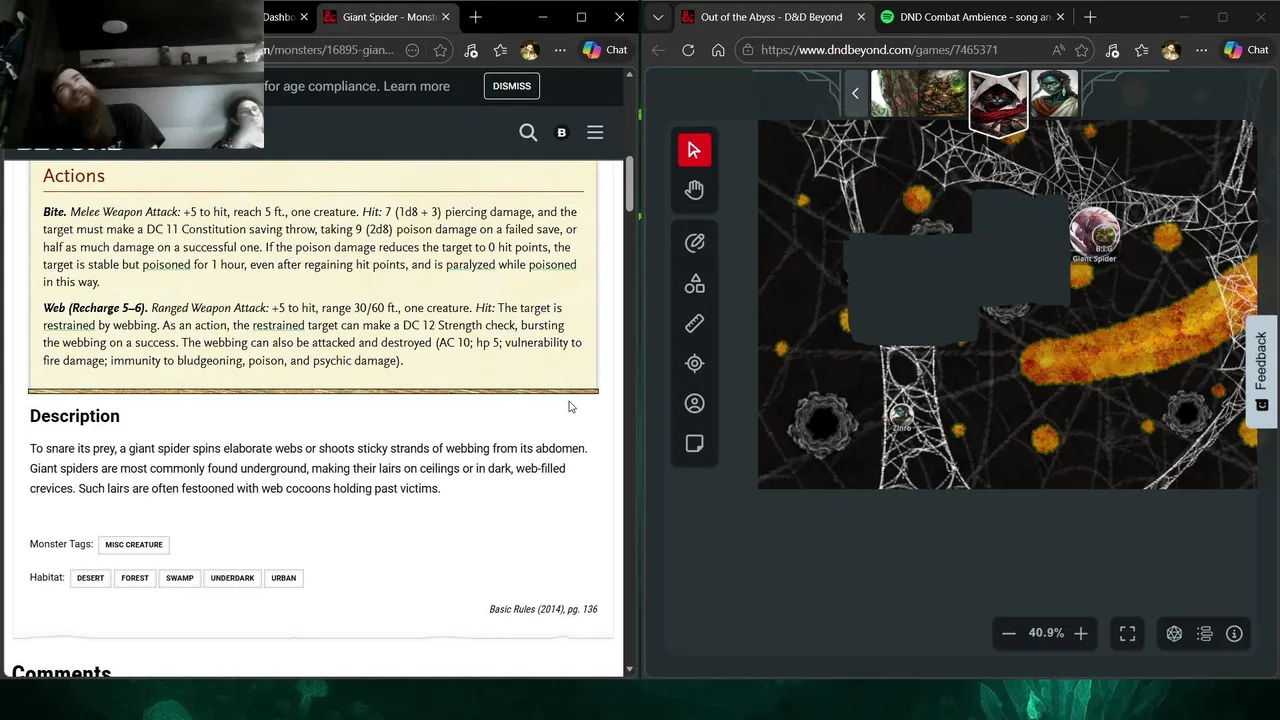Select the sticky note tool
This screenshot has height=720, width=1280.
[x=694, y=444]
